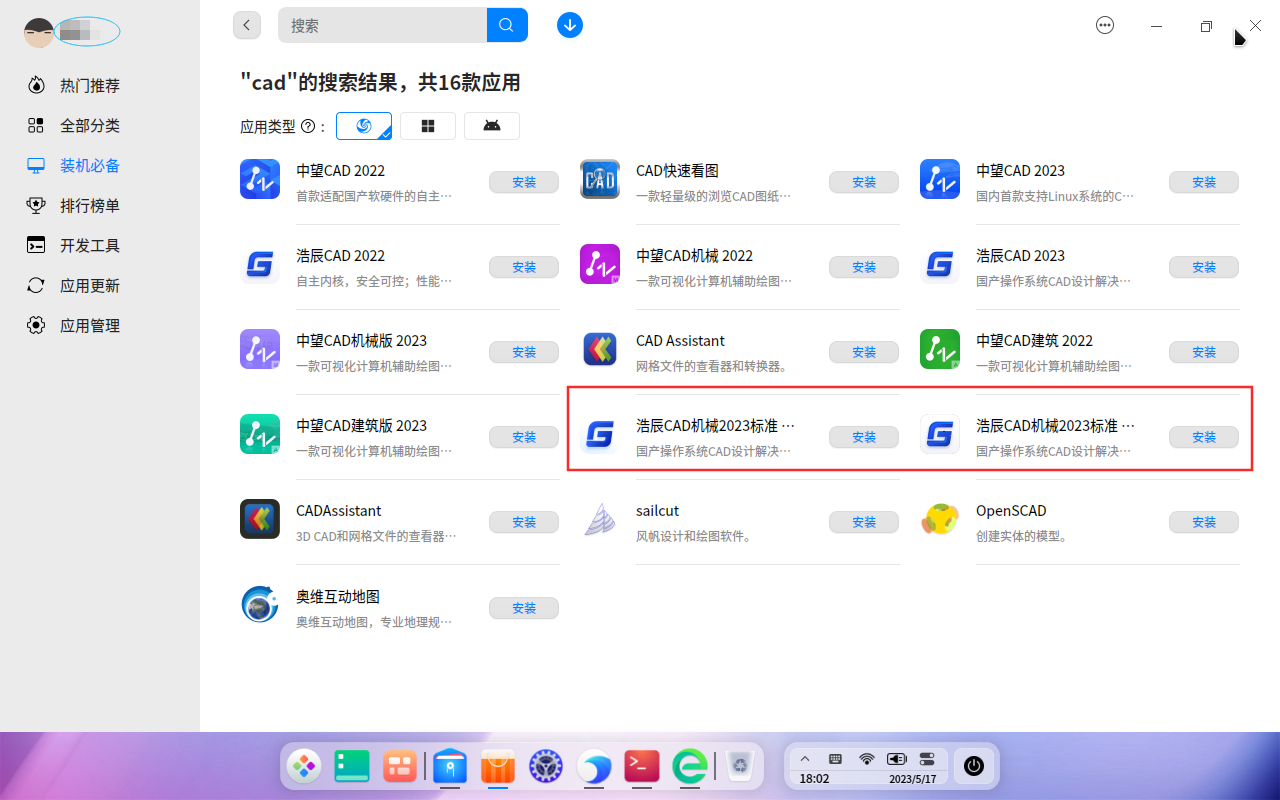Click the 奥维互动地图 globe icon
1280x800 pixels.
(x=259, y=604)
